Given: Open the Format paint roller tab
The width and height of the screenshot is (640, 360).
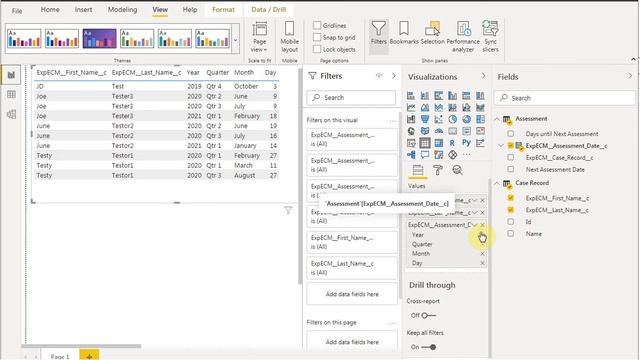Looking at the screenshot, I should click(x=438, y=170).
